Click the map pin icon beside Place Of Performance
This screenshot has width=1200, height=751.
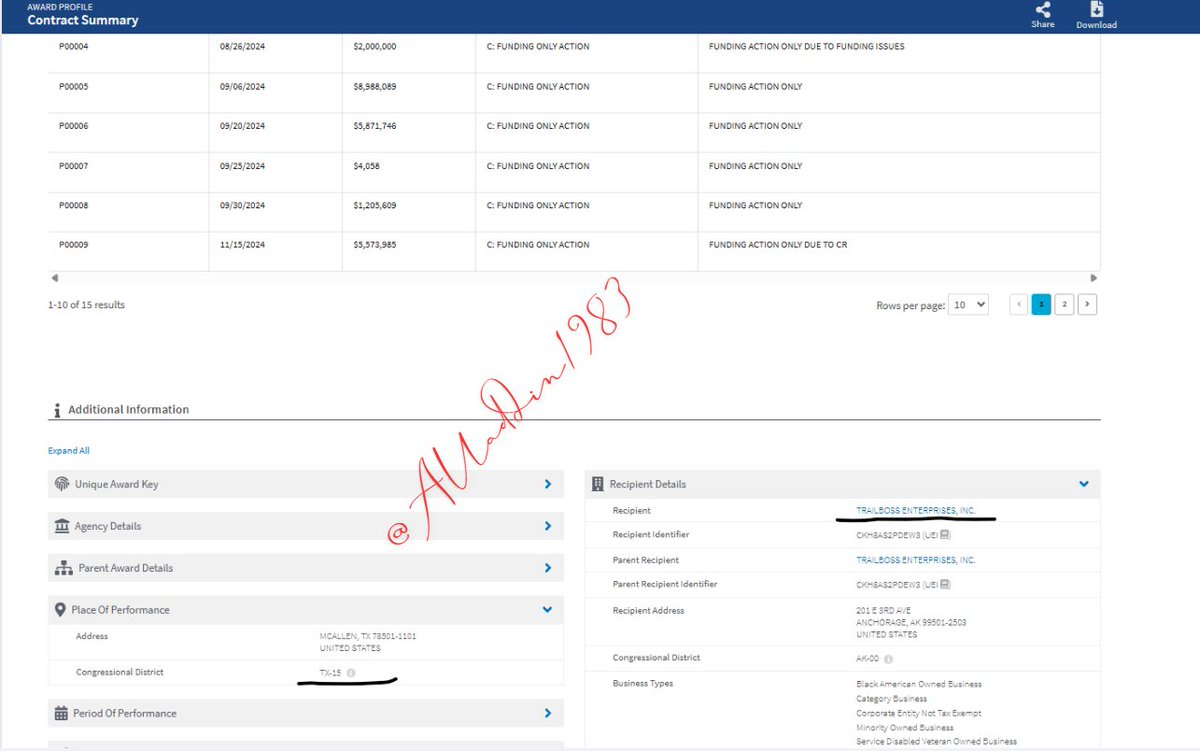click(x=62, y=609)
